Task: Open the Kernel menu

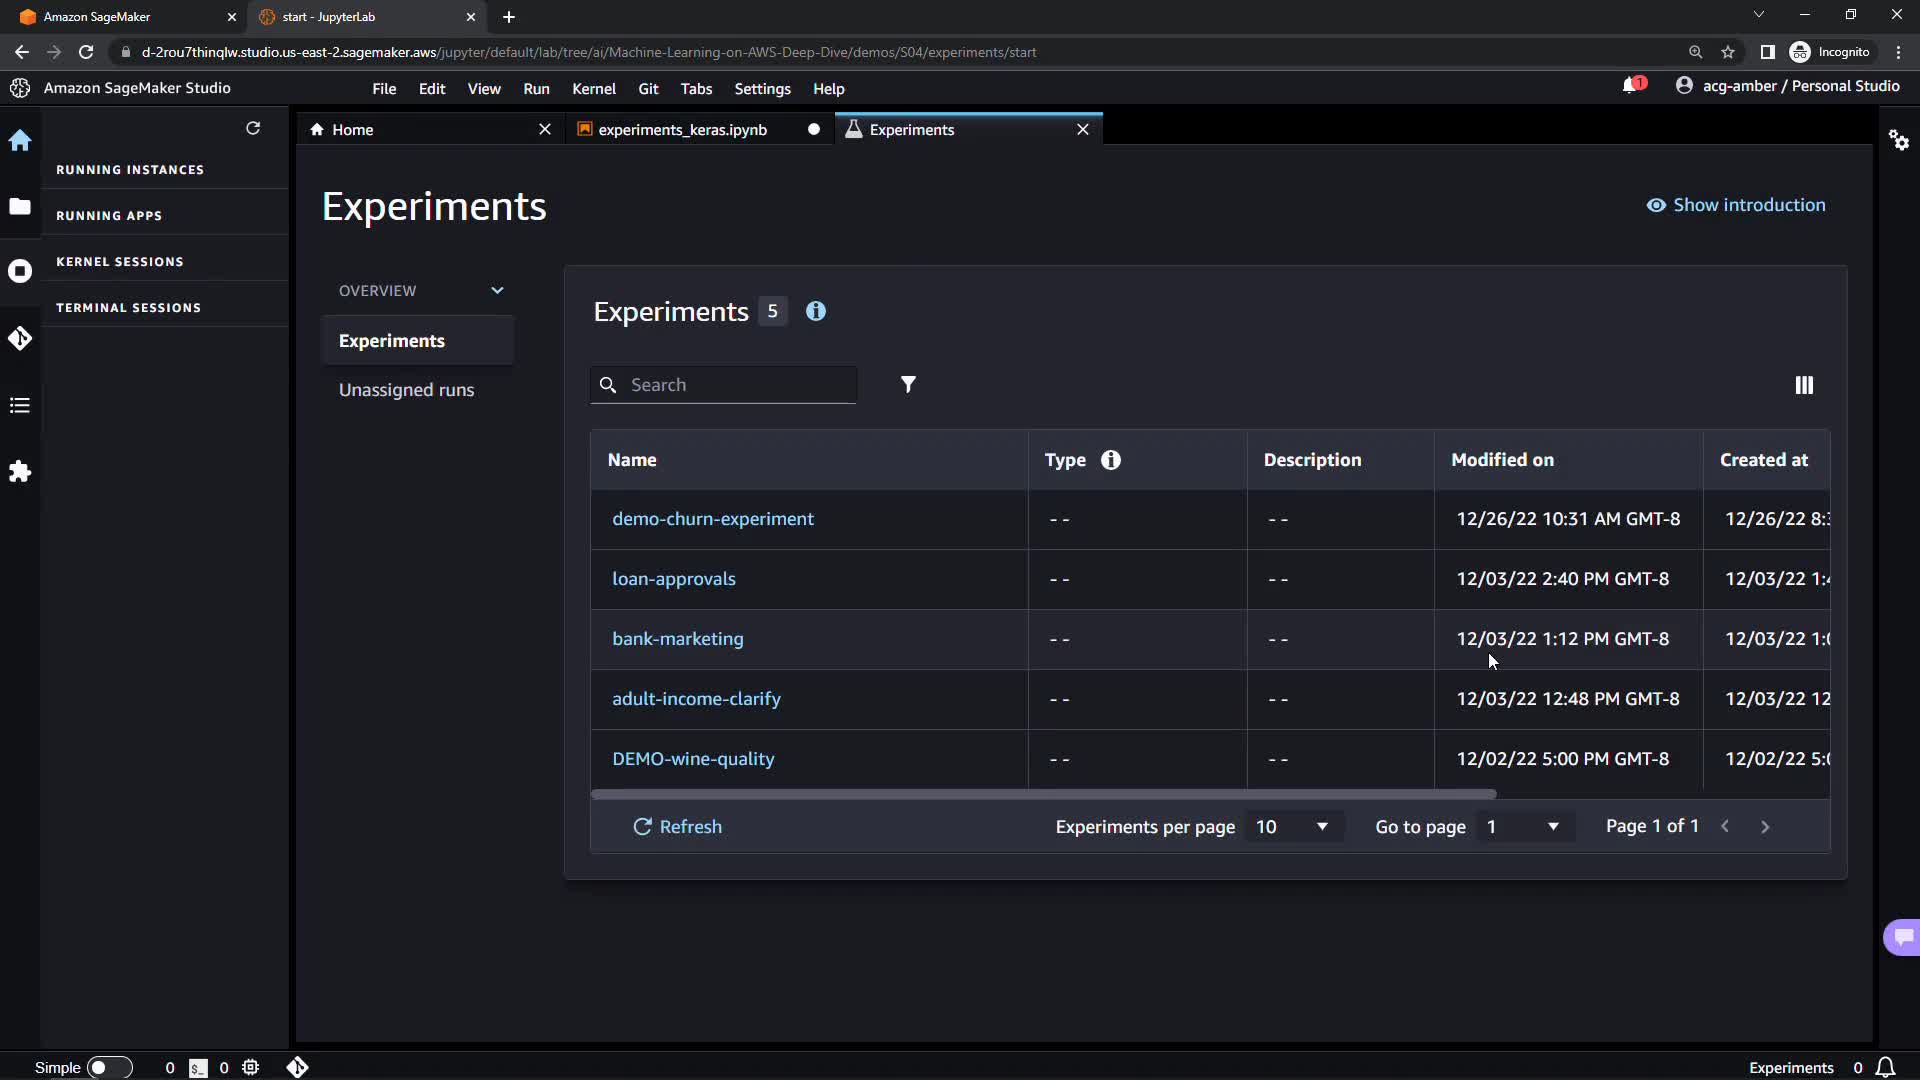Action: coord(593,89)
